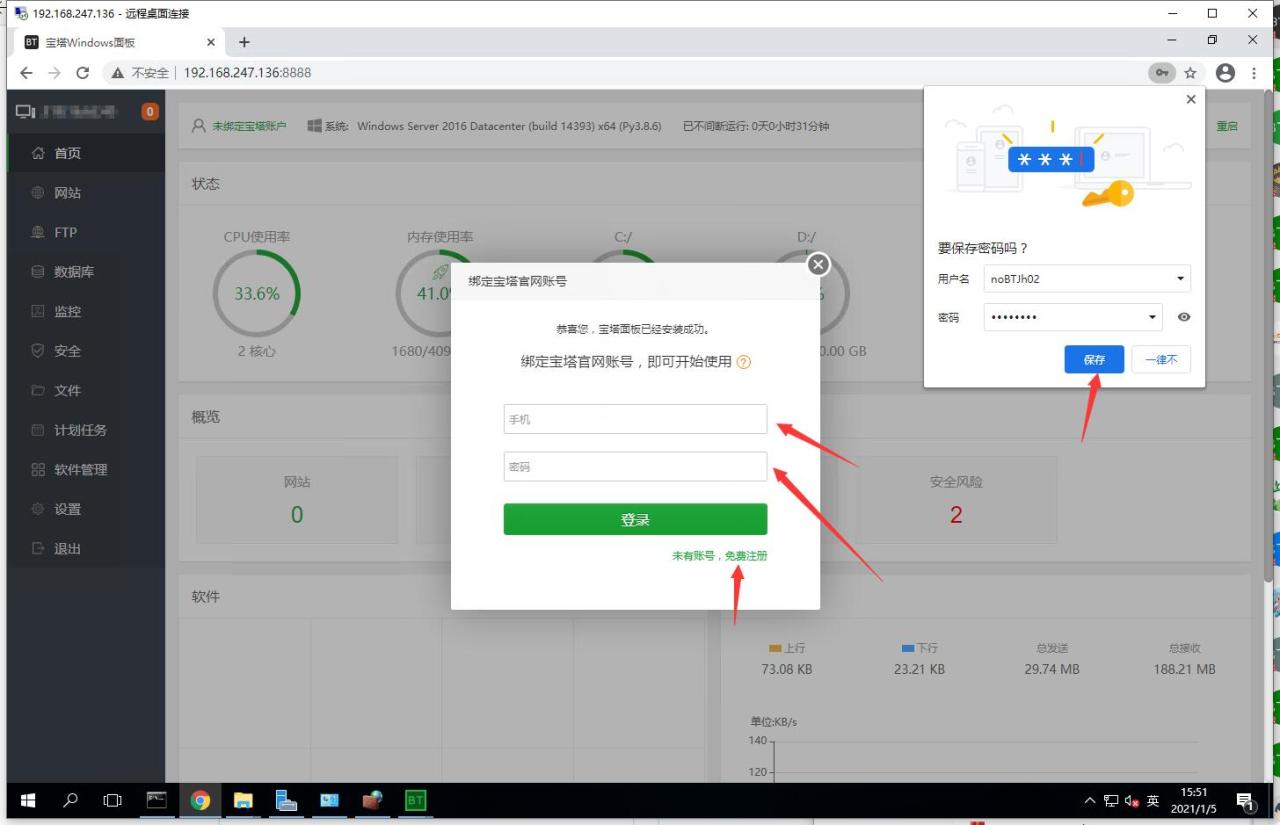Click the CPU usage gauge showing 33.6%
1280x825 pixels.
257,293
